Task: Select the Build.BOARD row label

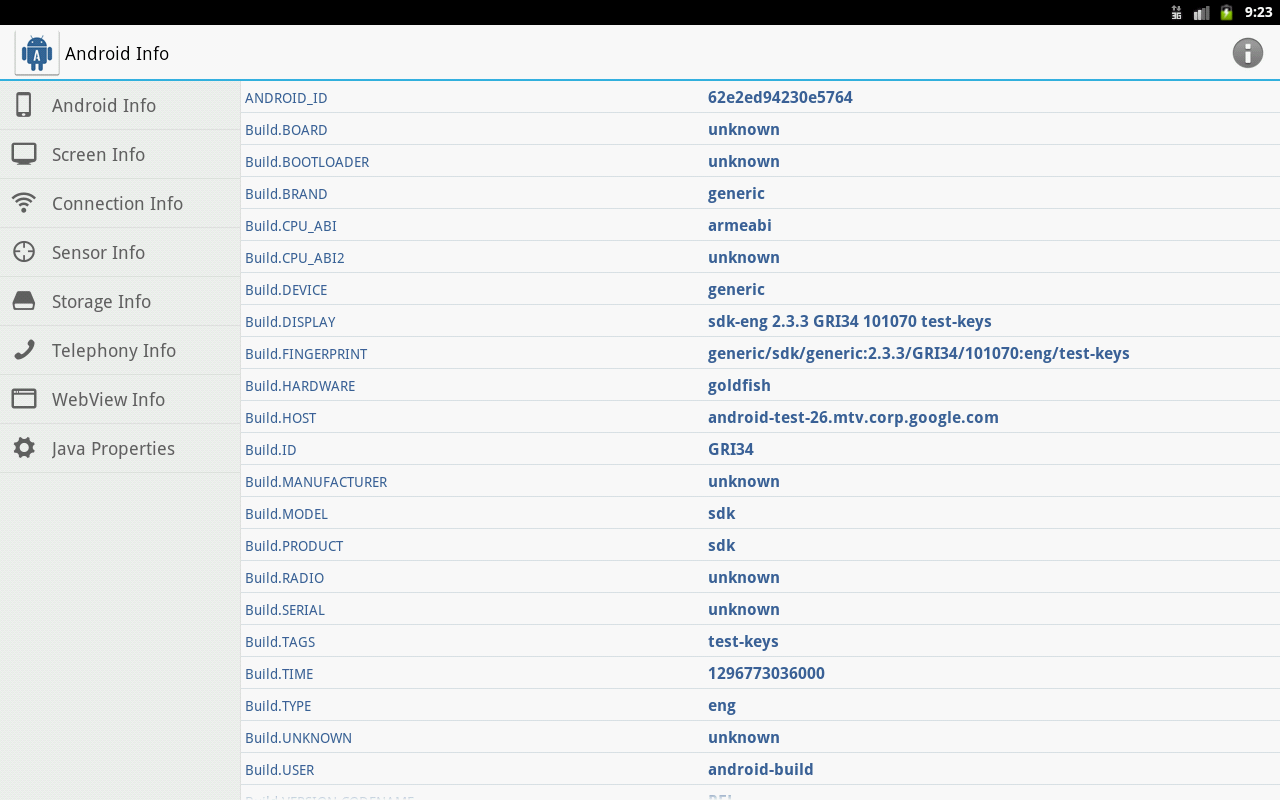Action: 286,130
